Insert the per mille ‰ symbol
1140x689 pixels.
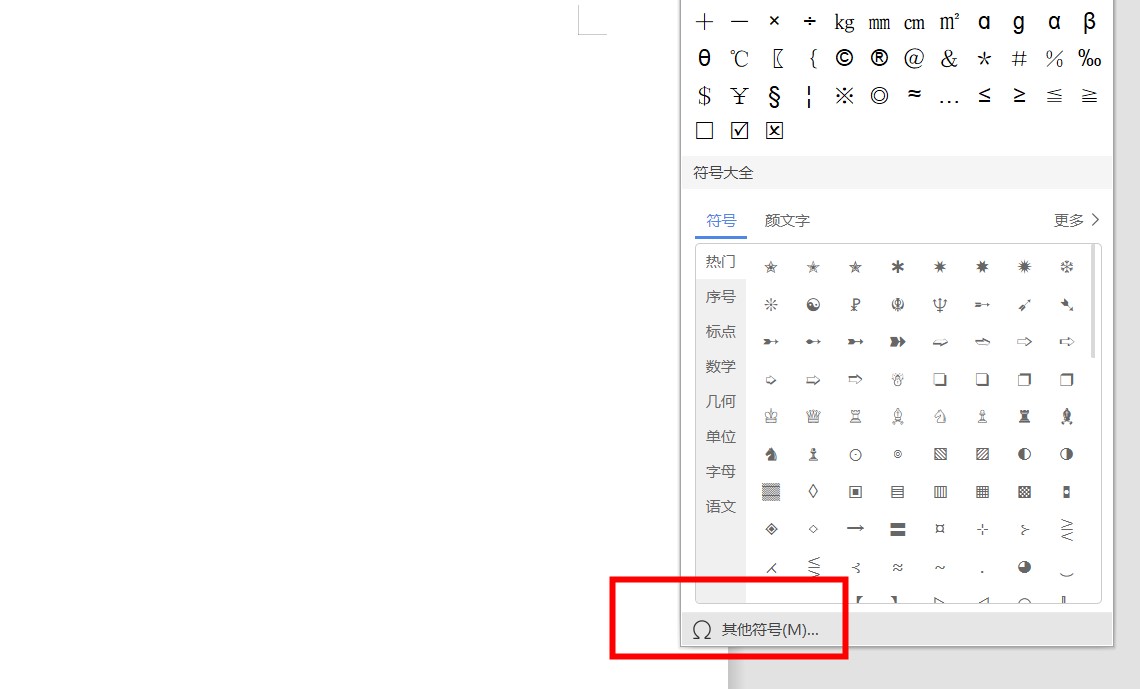tap(1089, 59)
